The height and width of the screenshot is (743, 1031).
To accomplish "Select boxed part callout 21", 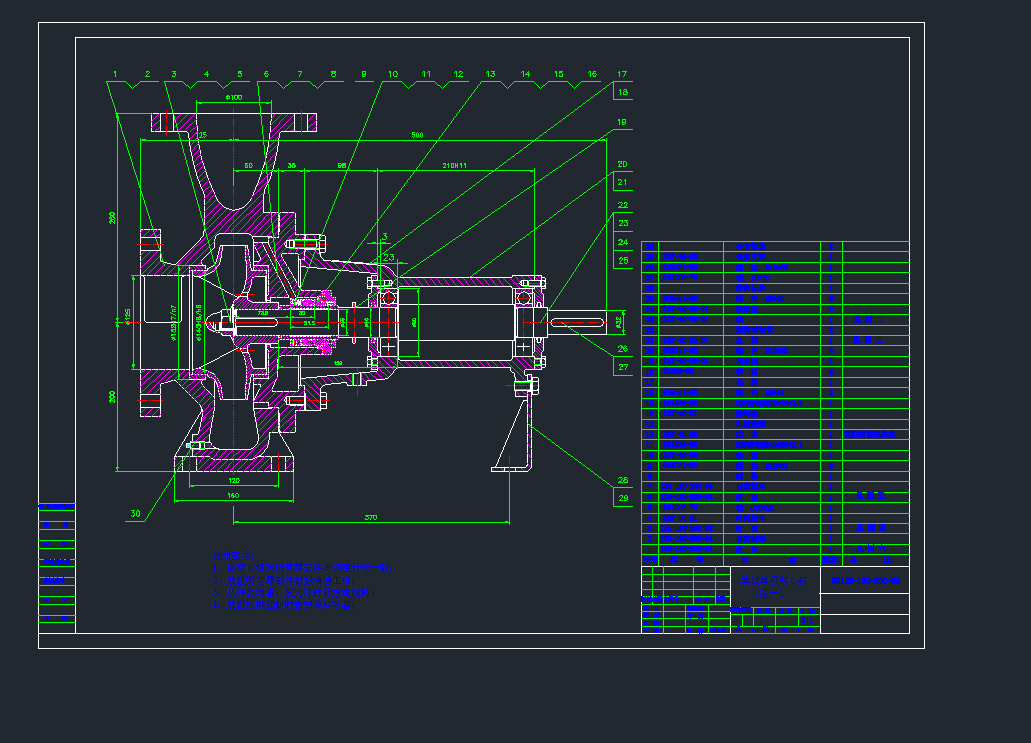I will [x=622, y=182].
